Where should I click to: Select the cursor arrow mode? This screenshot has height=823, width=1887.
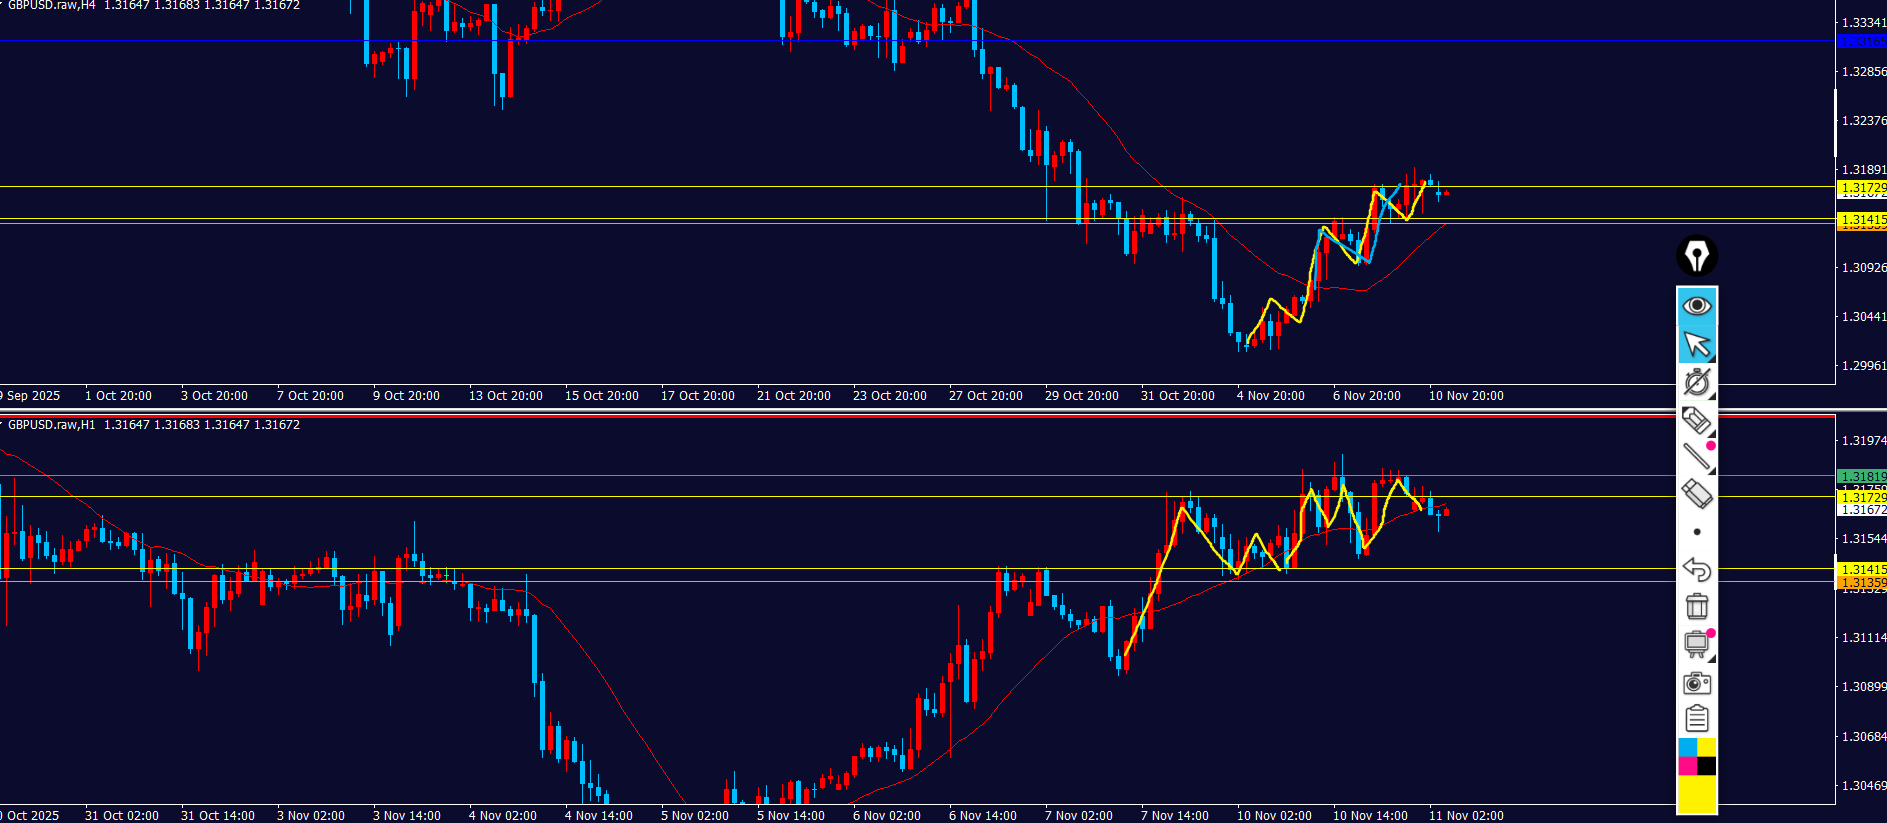(1696, 344)
